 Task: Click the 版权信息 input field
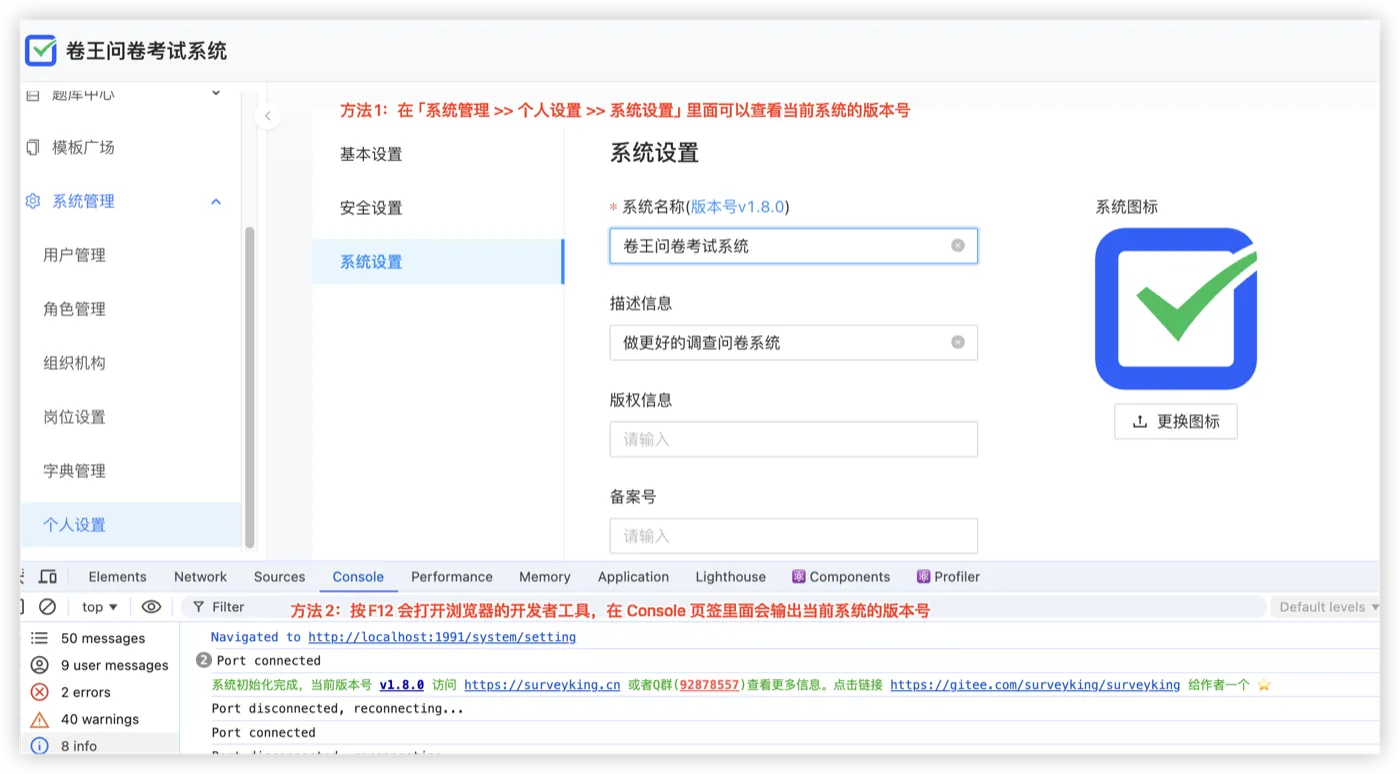pos(794,439)
